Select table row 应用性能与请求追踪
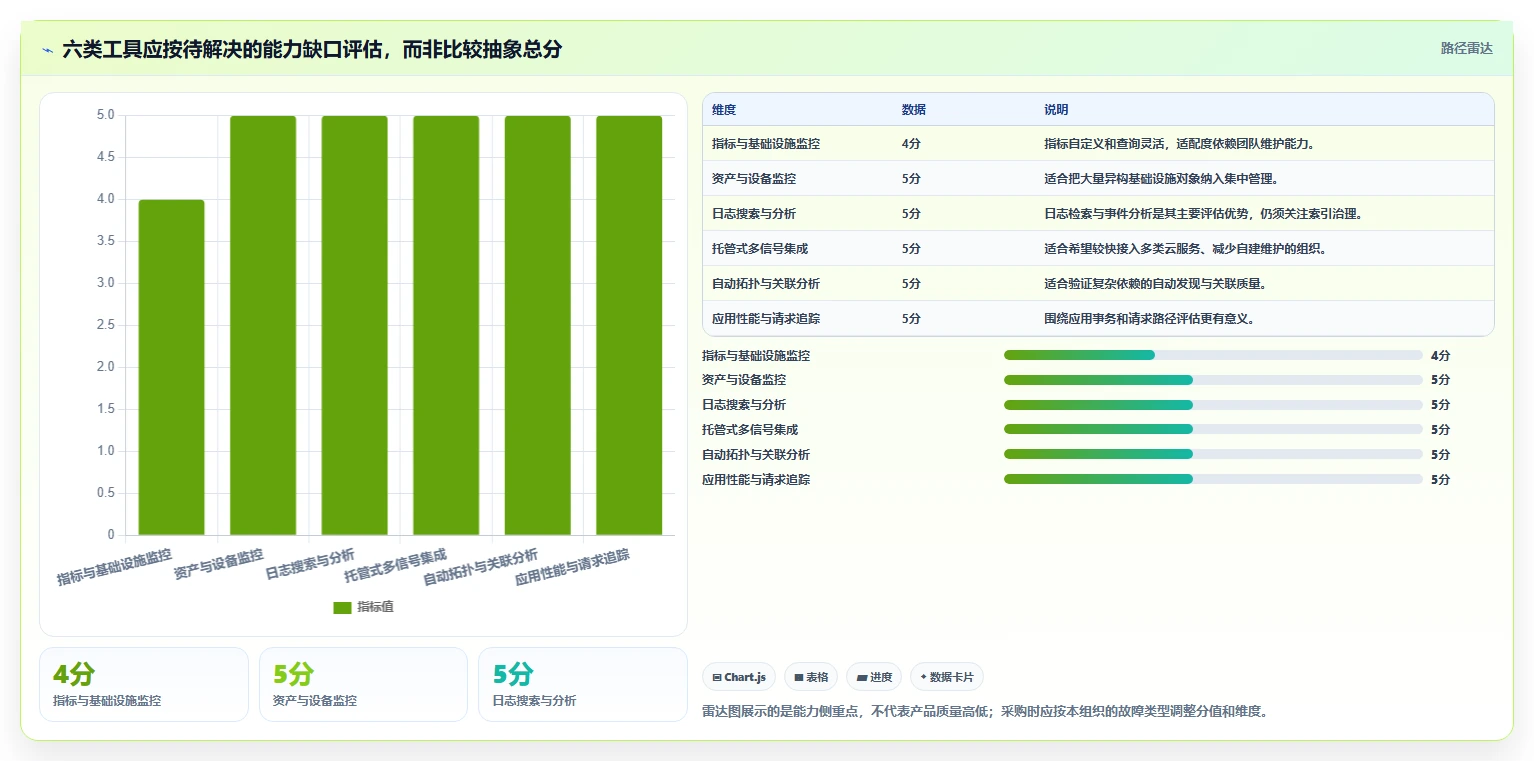Viewport: 1534px width, 761px height. (1098, 318)
